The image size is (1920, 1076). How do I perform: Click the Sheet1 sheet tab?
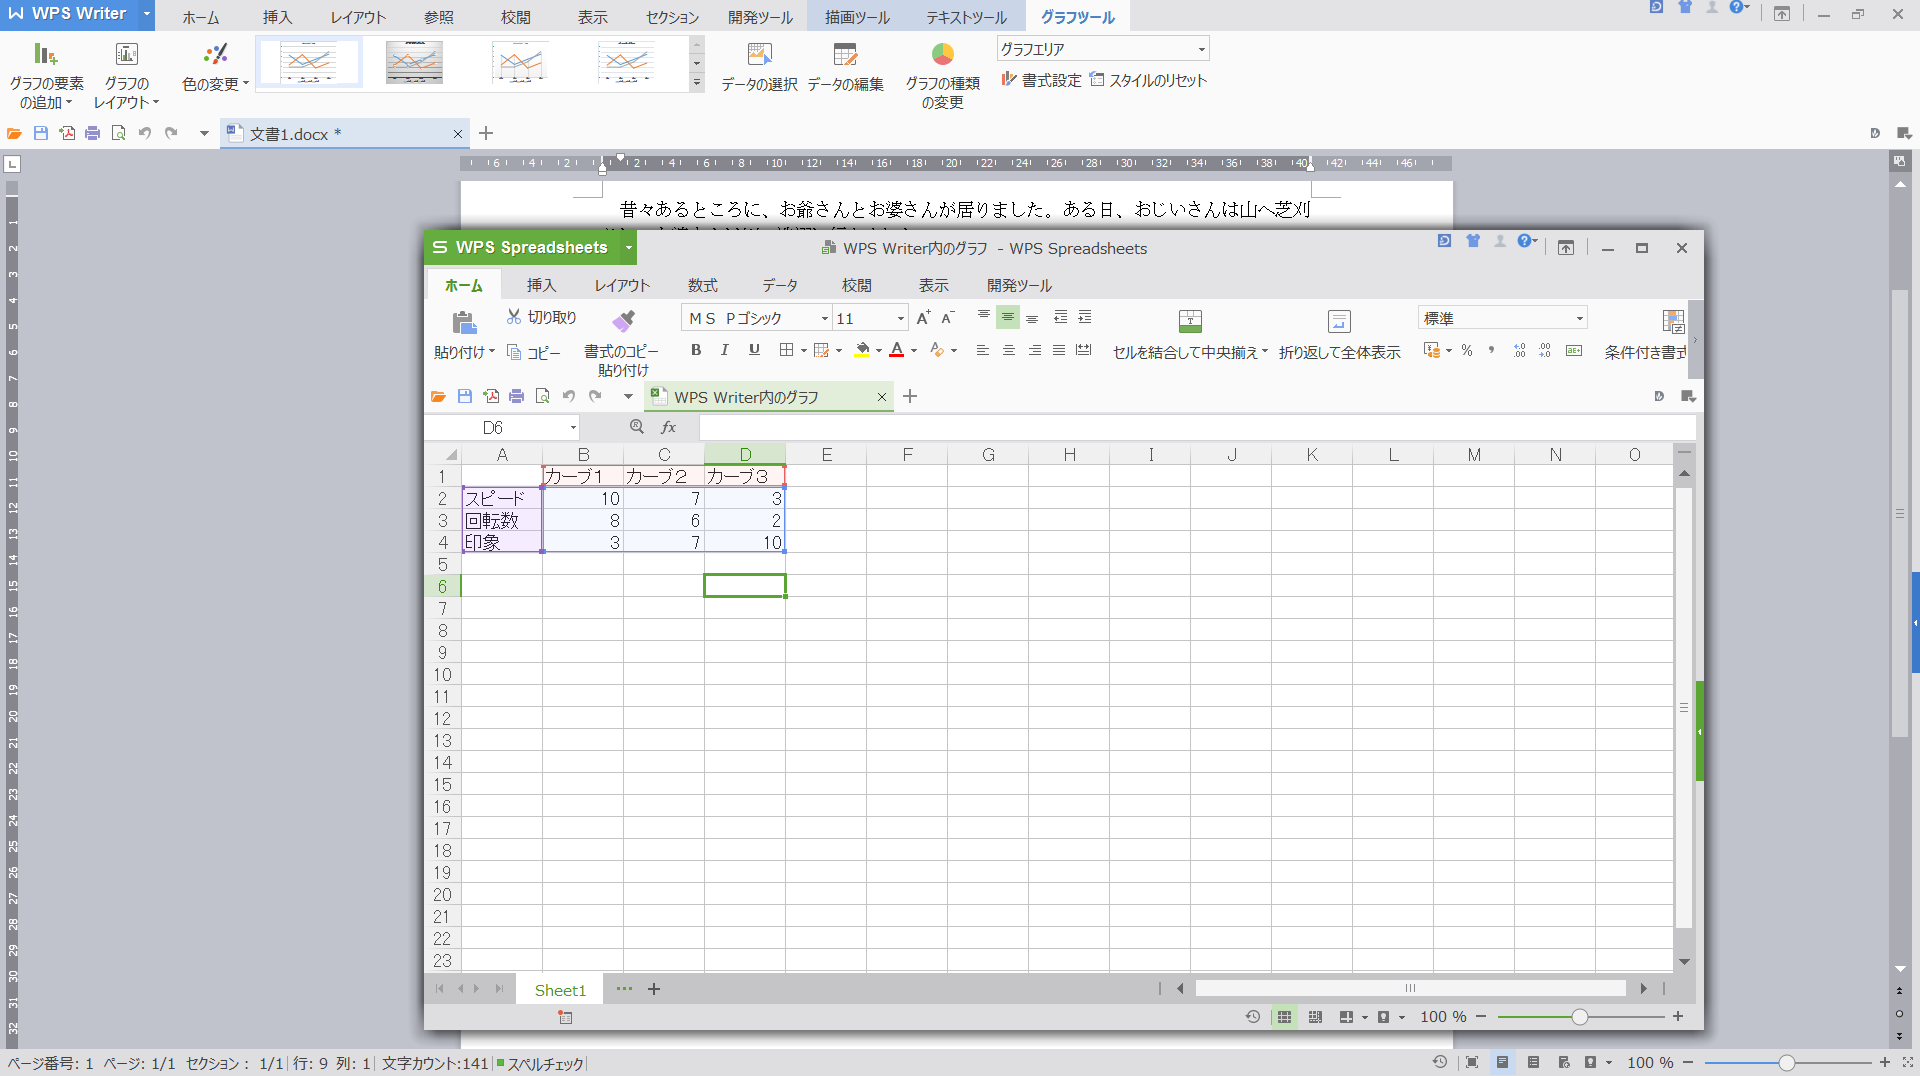click(x=560, y=990)
